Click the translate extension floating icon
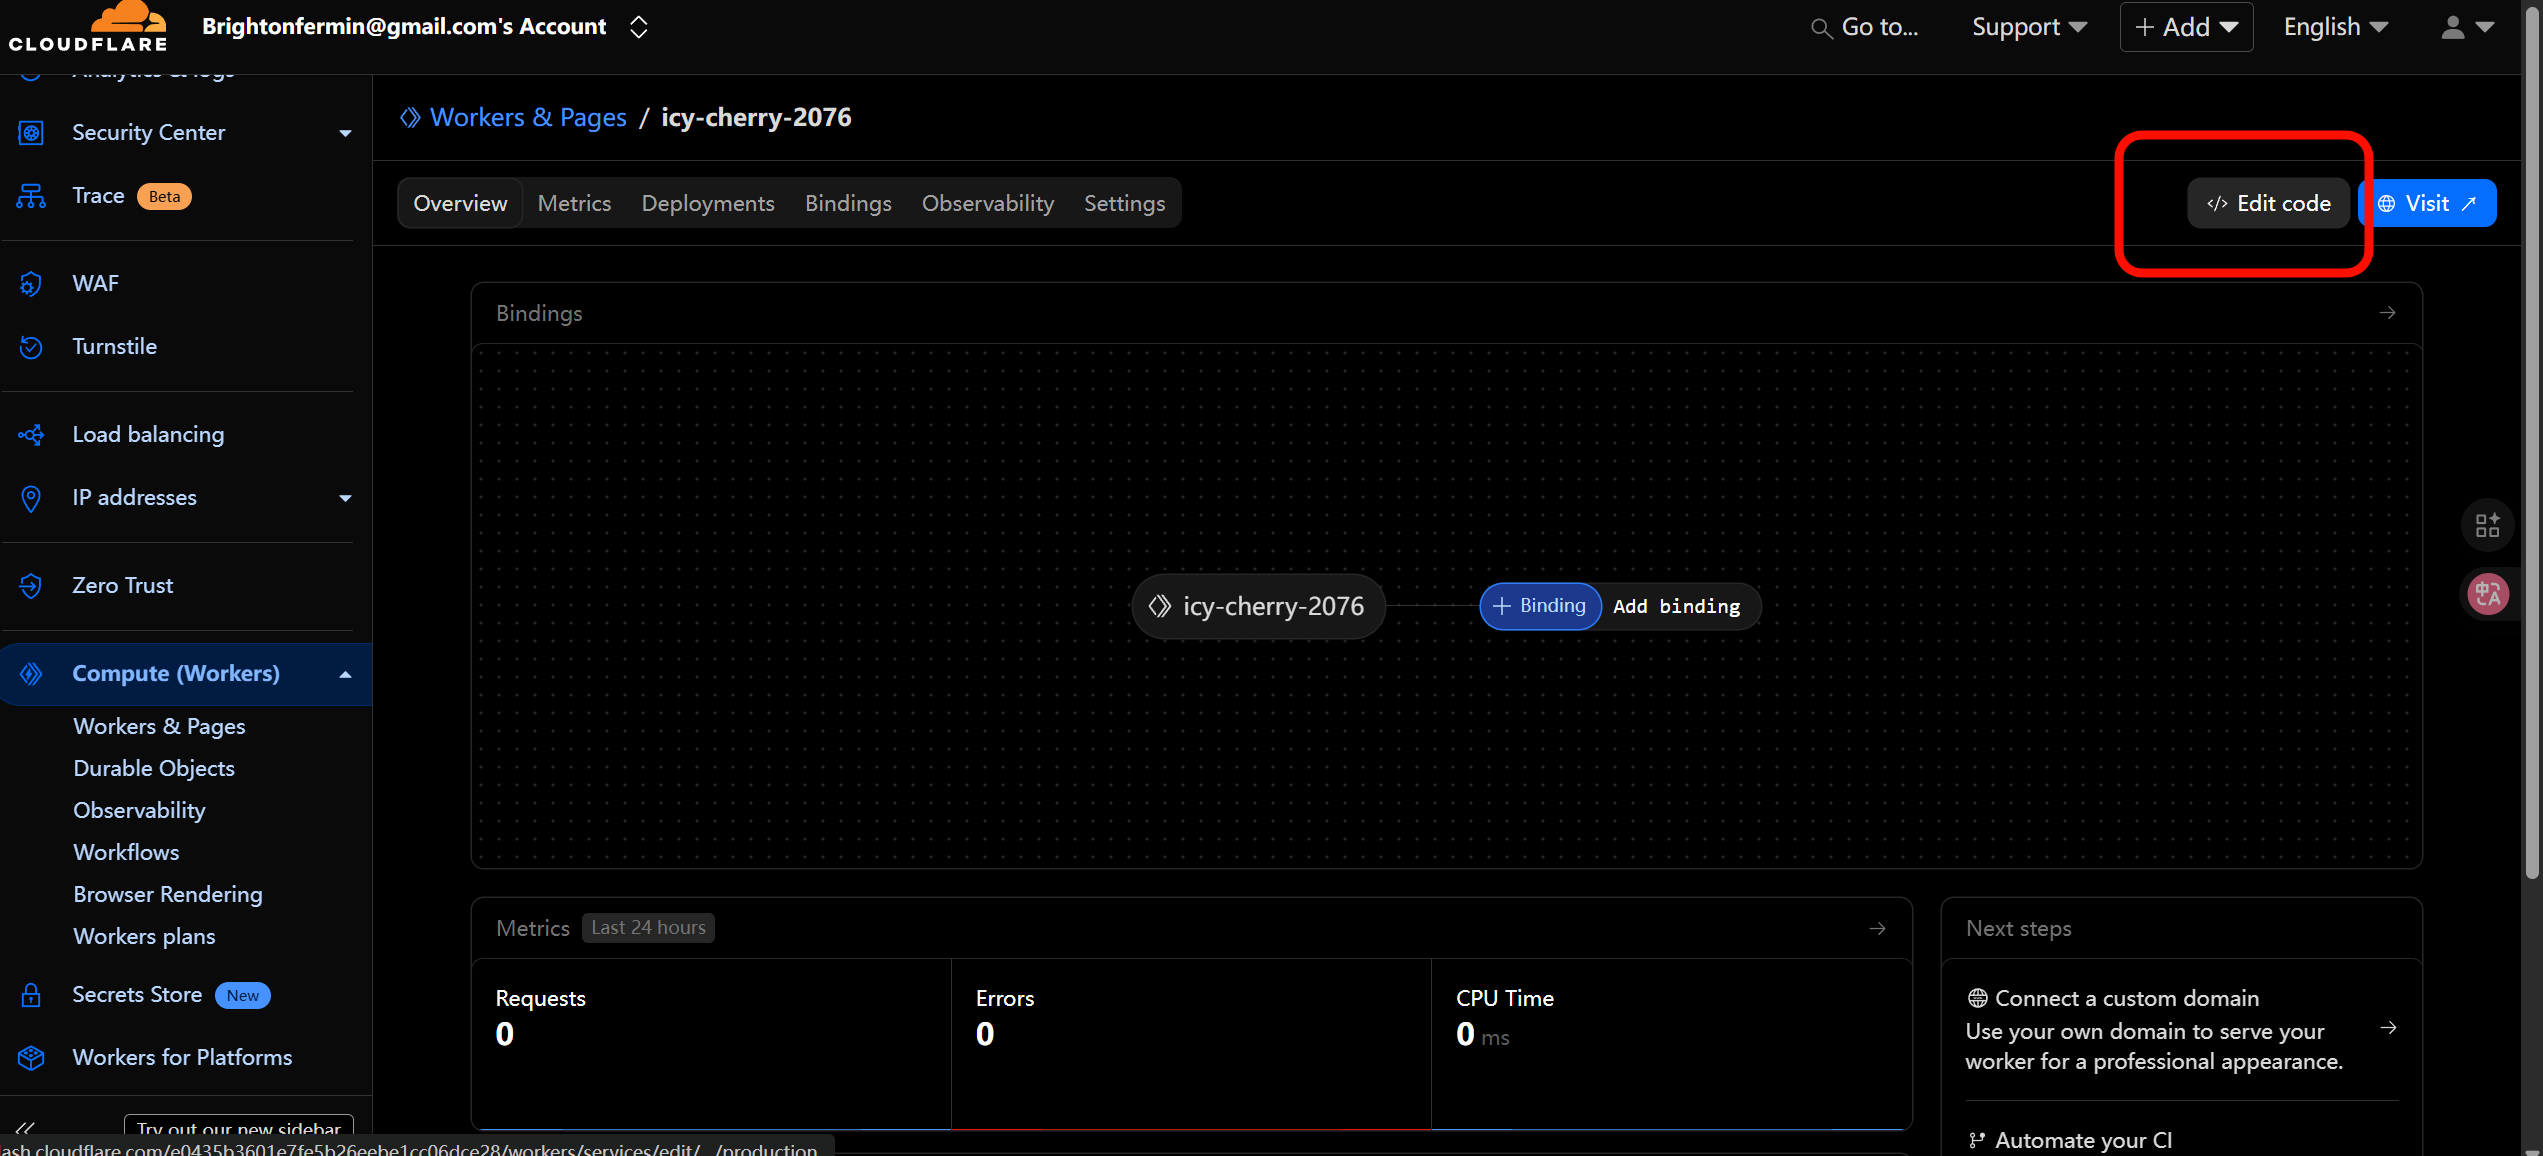The height and width of the screenshot is (1156, 2543). [x=2487, y=594]
